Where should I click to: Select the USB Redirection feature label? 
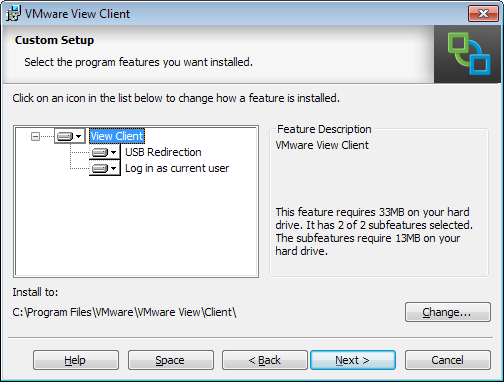[x=163, y=152]
